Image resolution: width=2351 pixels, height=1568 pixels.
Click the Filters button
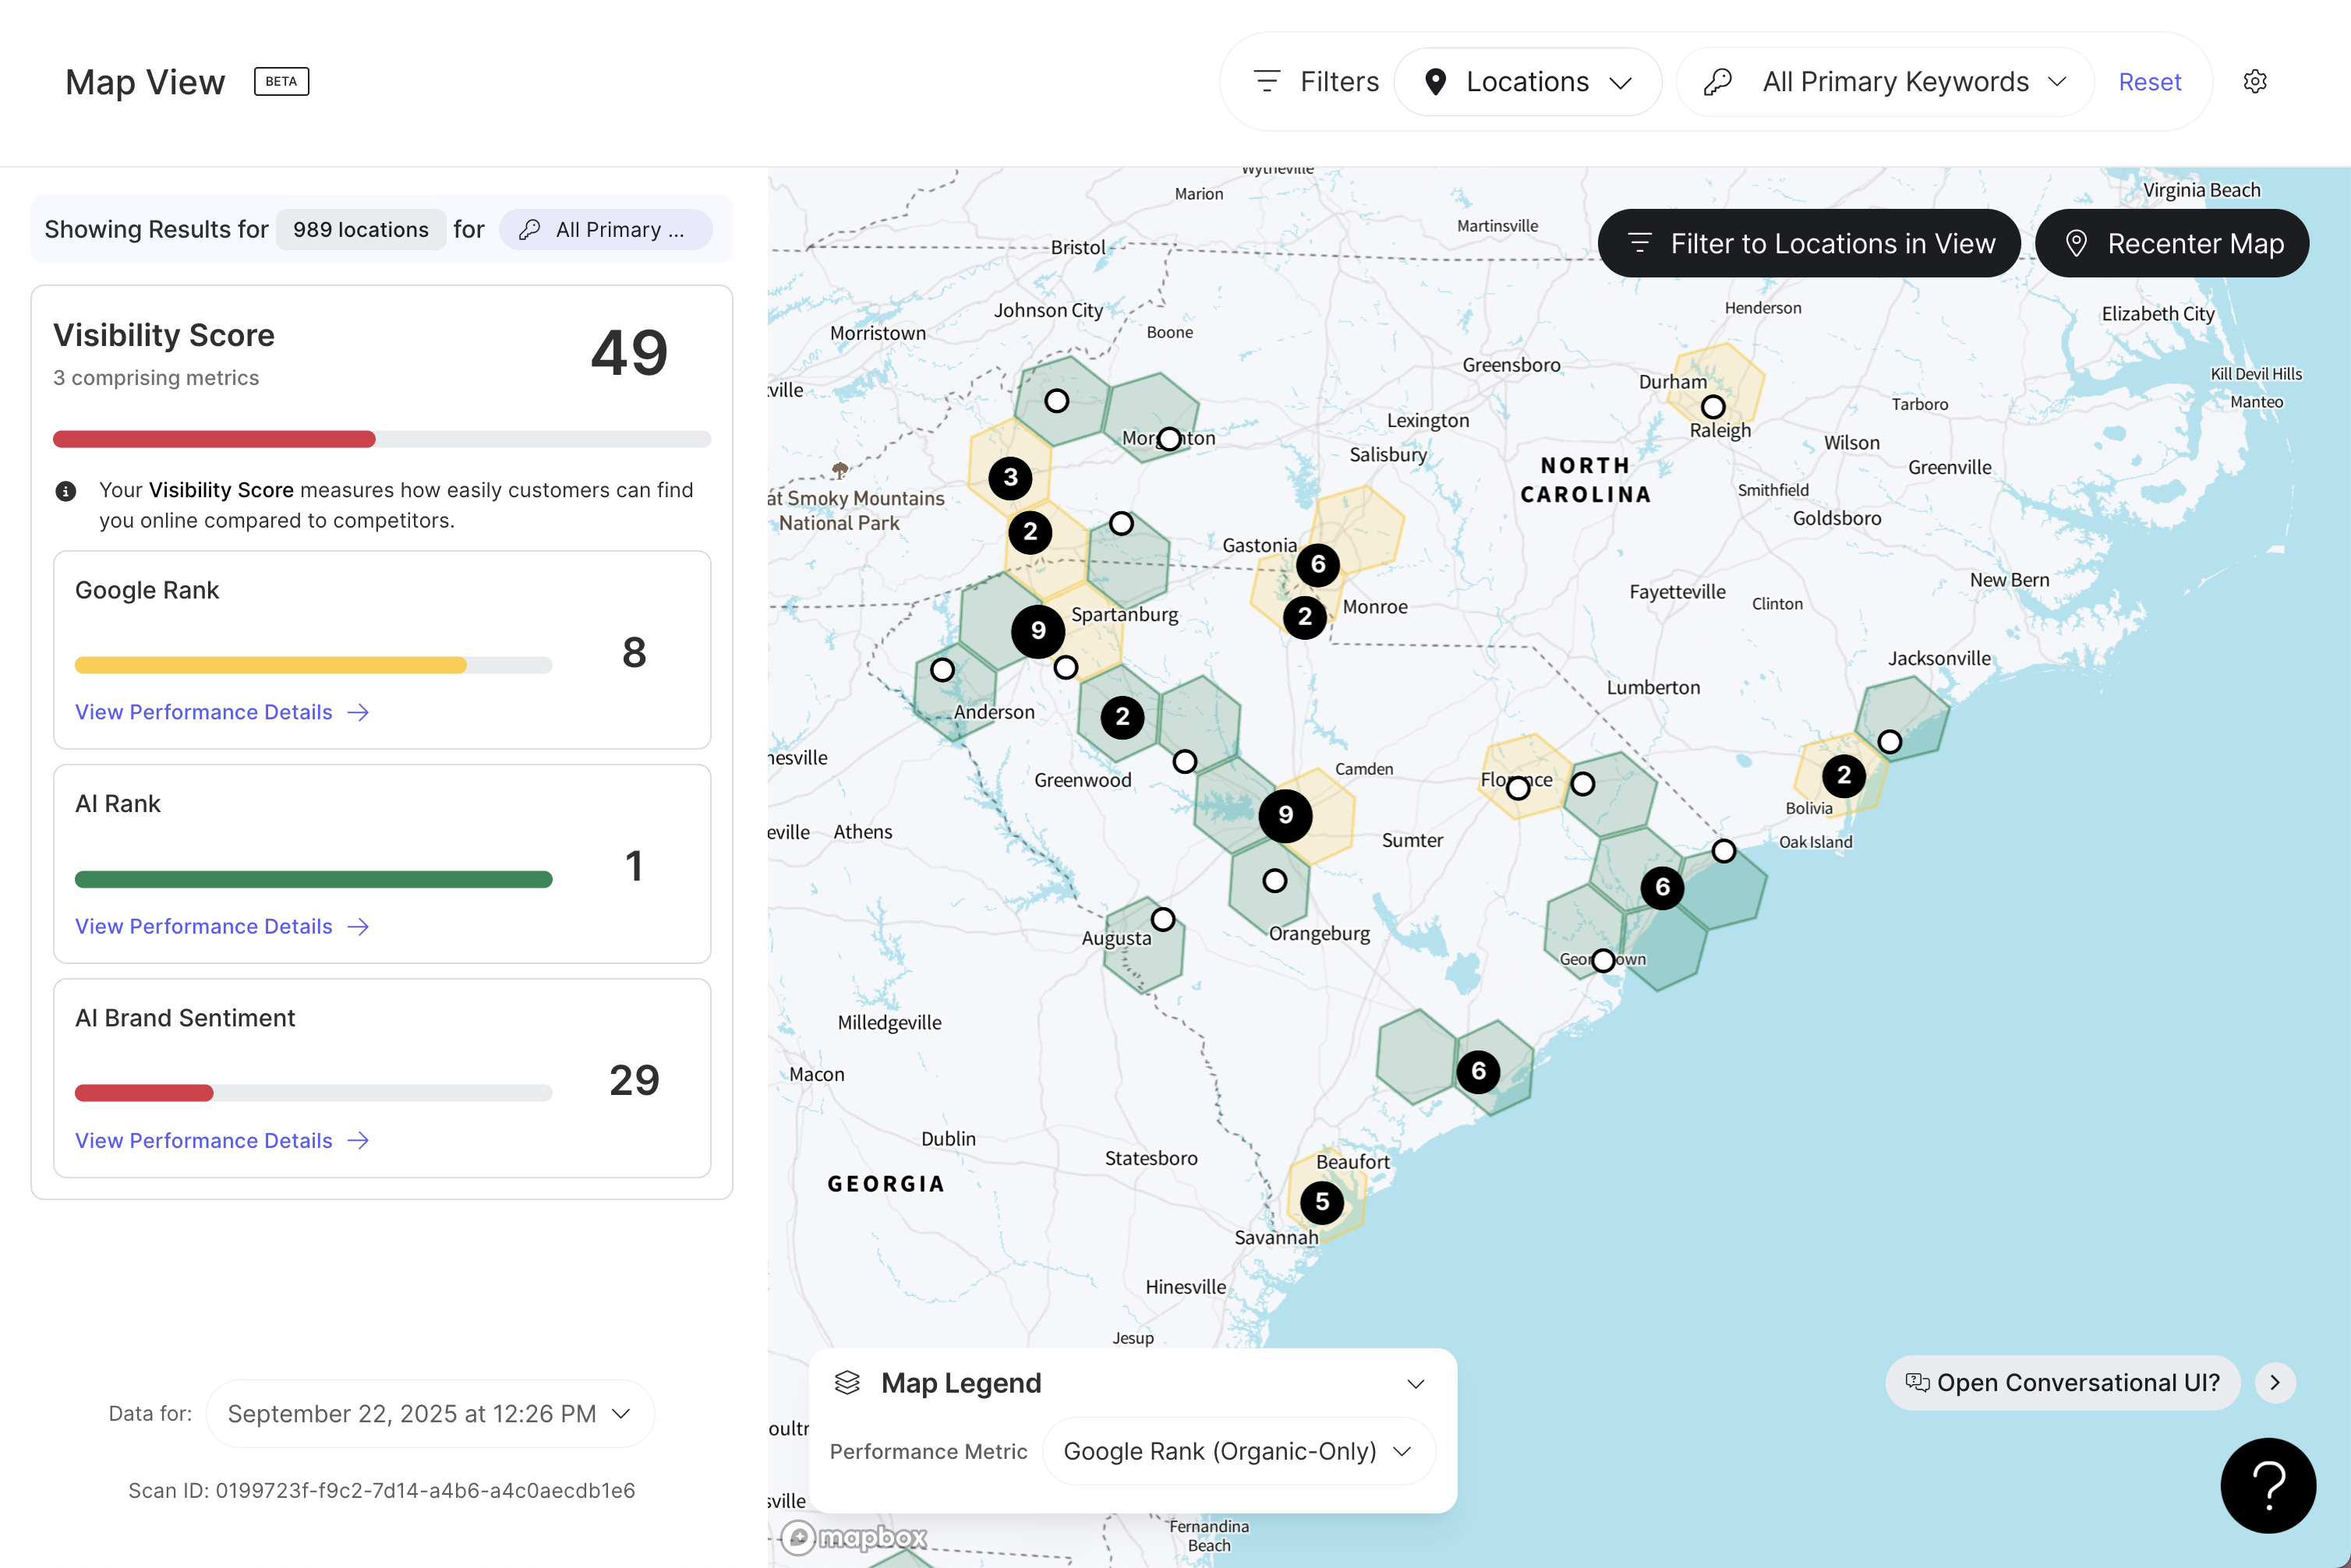click(1316, 82)
